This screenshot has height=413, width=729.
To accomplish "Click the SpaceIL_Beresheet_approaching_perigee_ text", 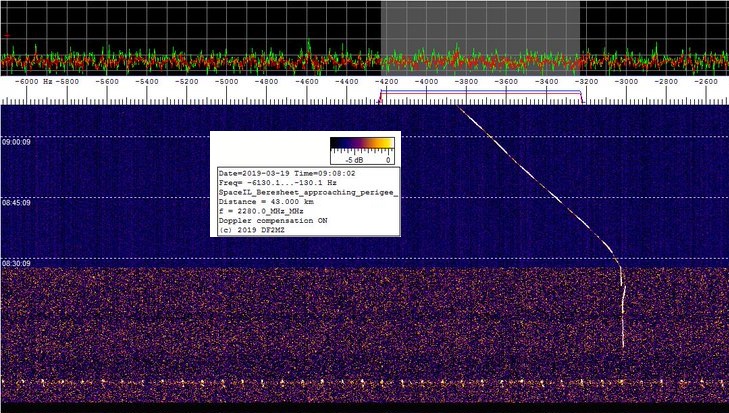I will [308, 192].
